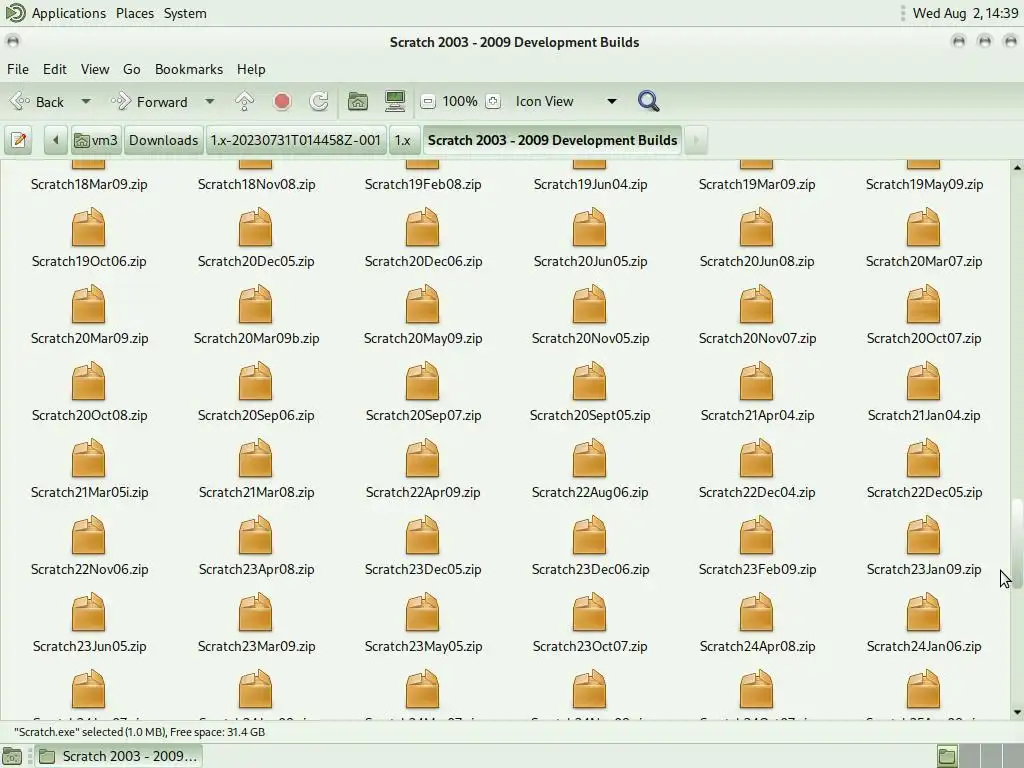1024x768 pixels.
Task: Click the scrollbar down arrow
Action: pyautogui.click(x=1017, y=712)
